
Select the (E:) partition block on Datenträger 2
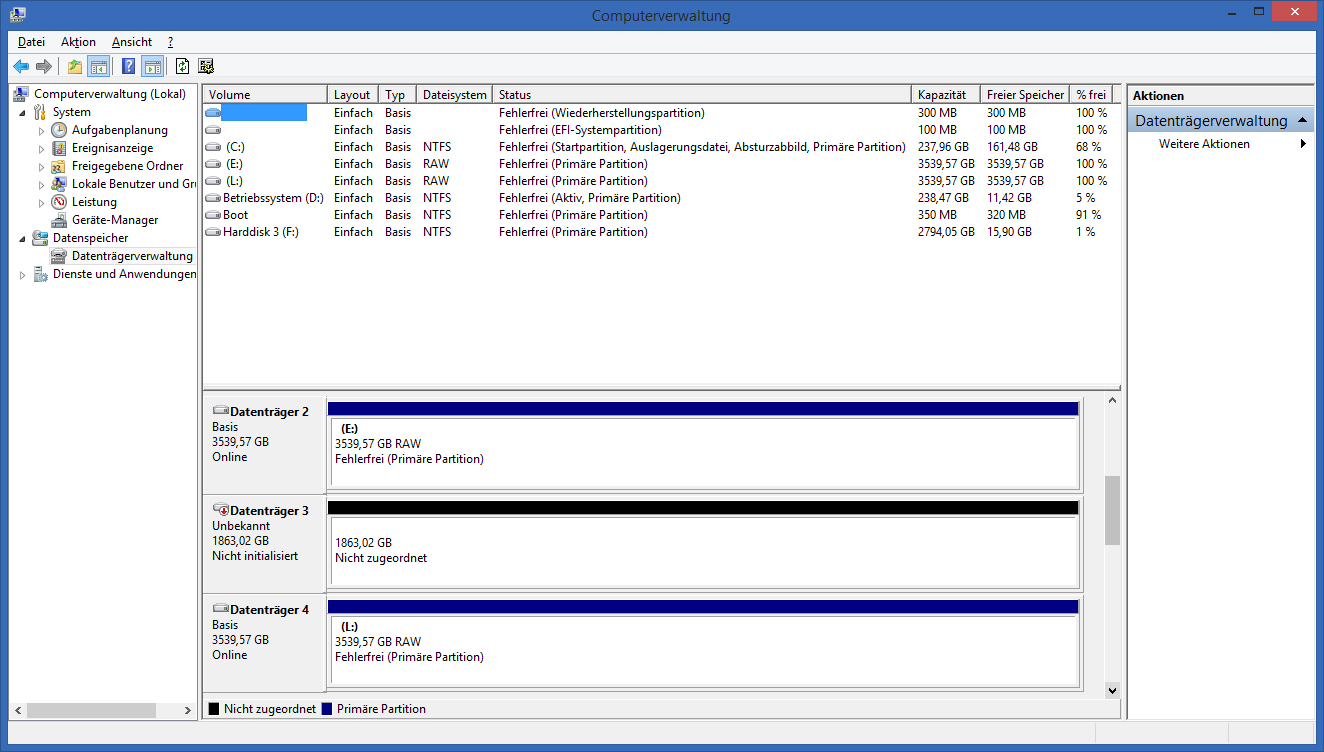click(x=703, y=445)
